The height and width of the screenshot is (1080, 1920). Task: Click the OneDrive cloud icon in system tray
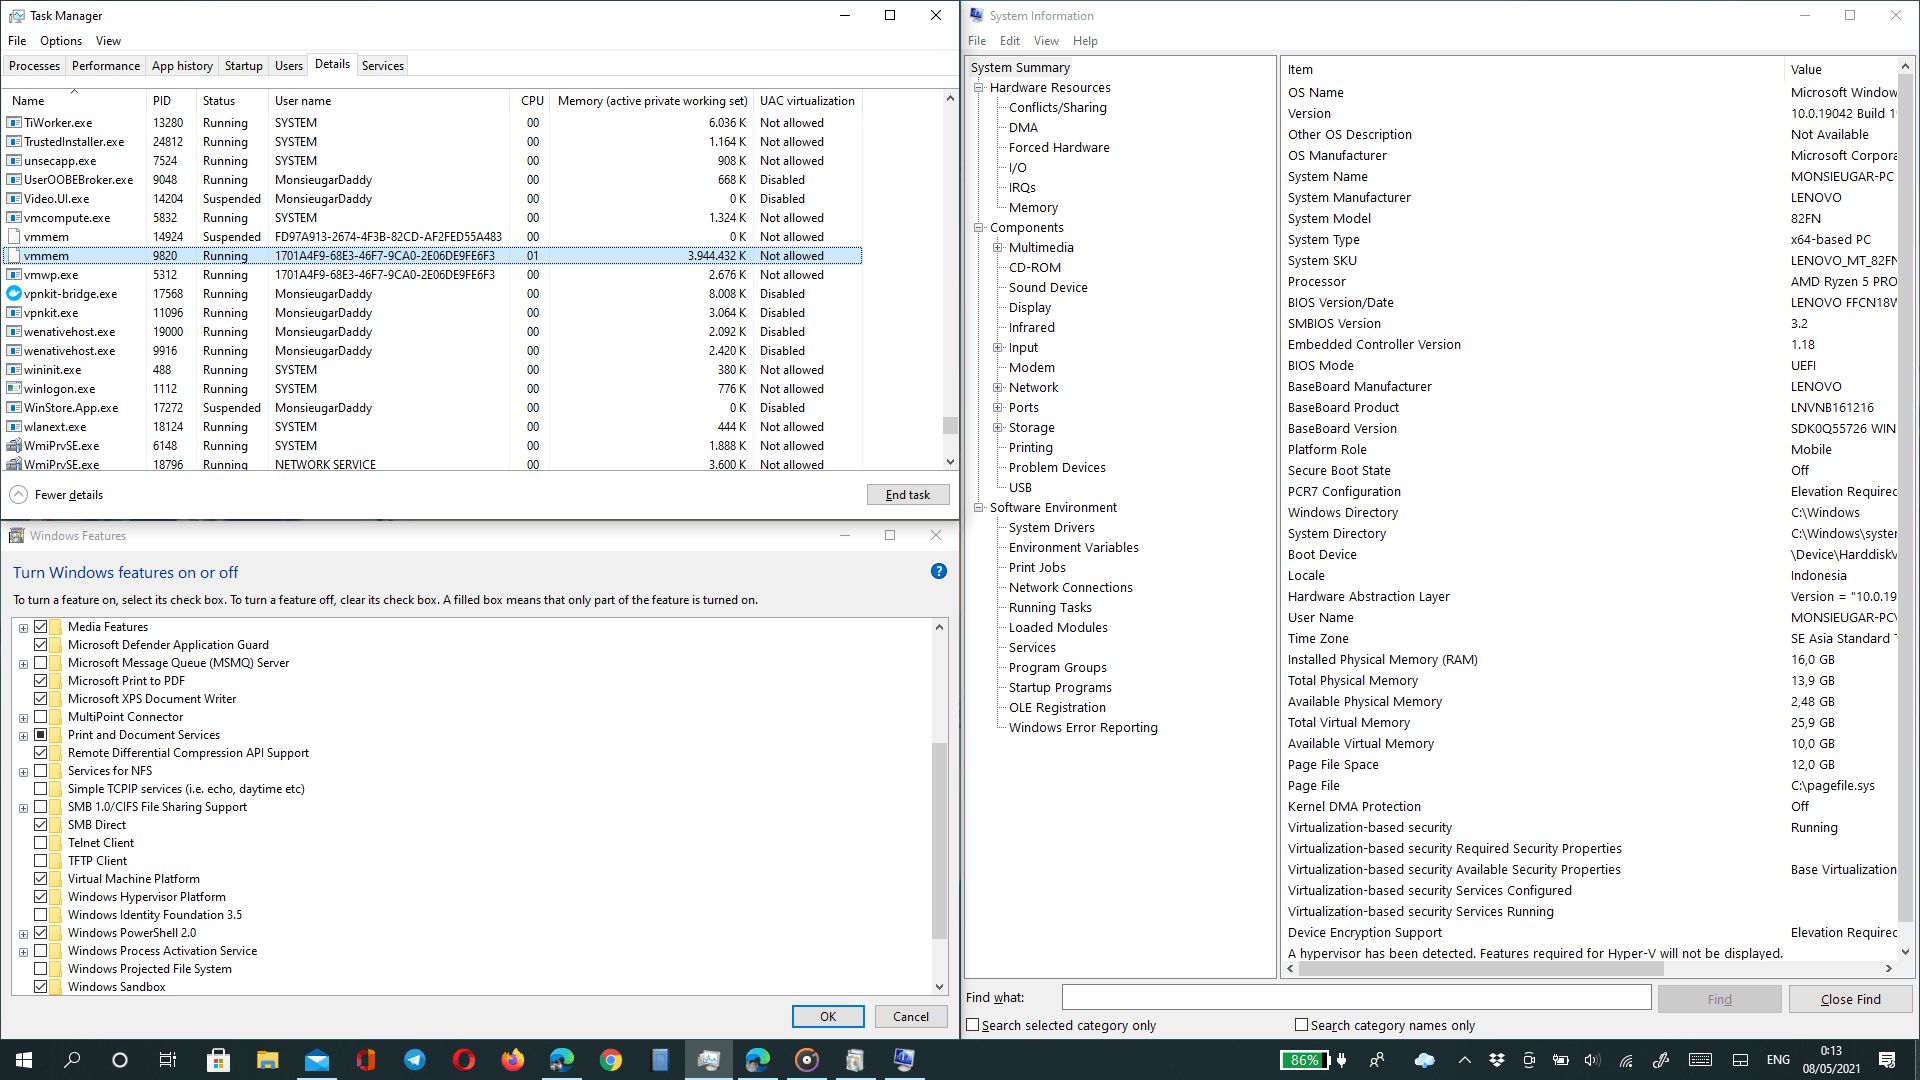click(1425, 1061)
